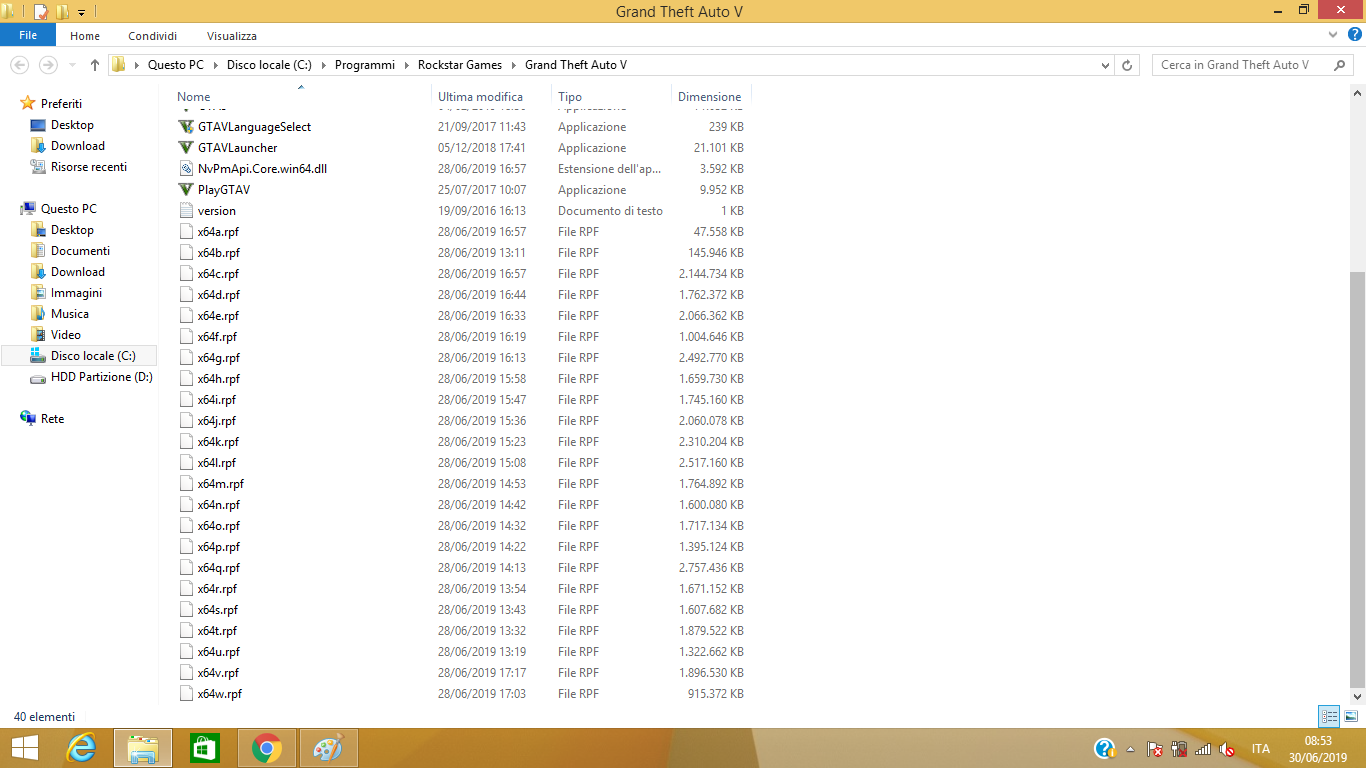The image size is (1366, 768).
Task: Expand the ribbon with the chevron
Action: click(1334, 35)
